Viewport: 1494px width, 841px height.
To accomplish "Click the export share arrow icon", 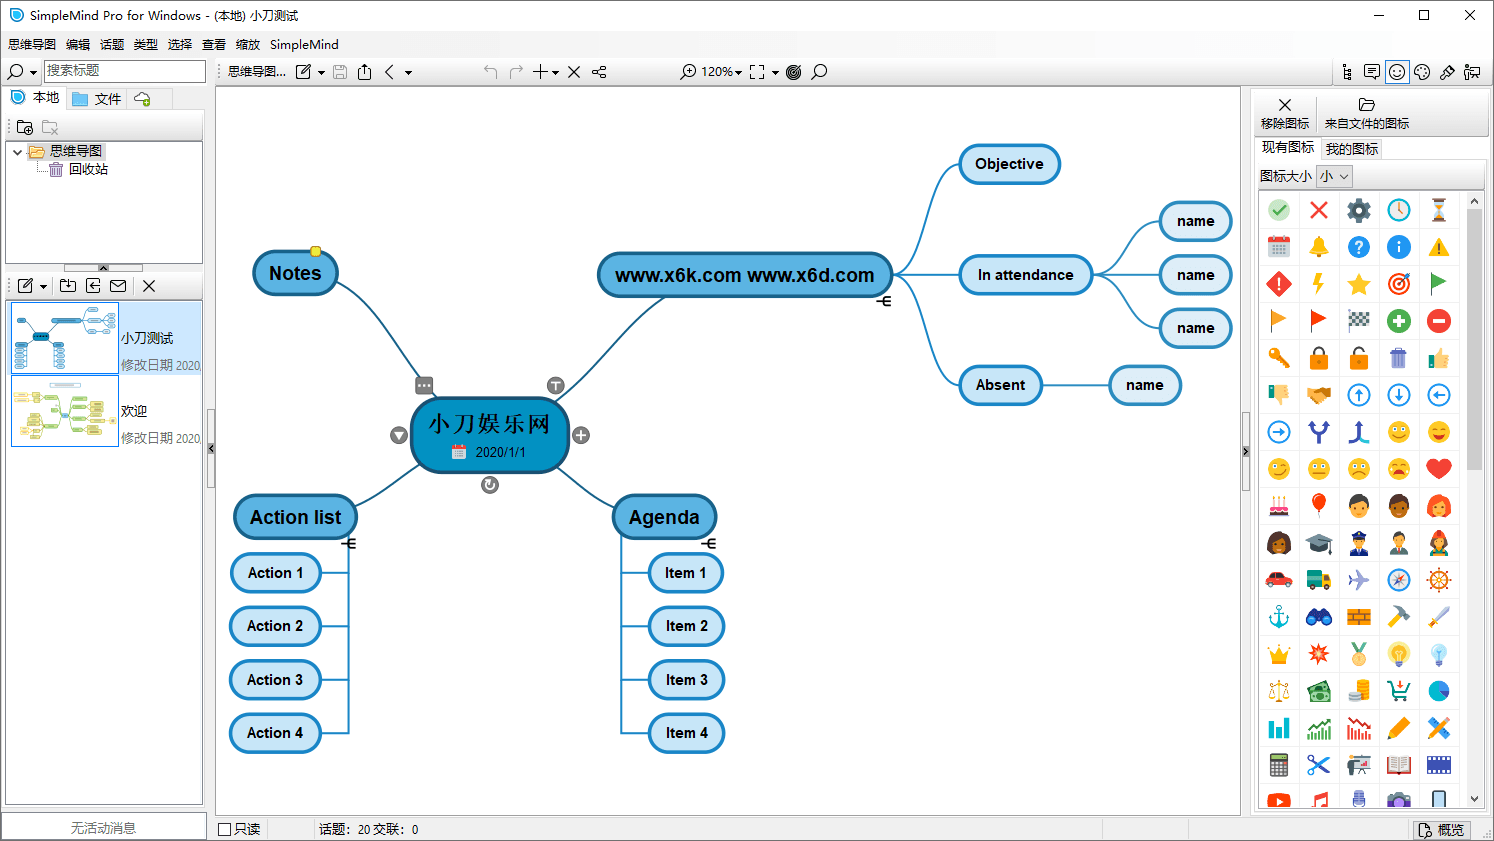I will click(365, 72).
